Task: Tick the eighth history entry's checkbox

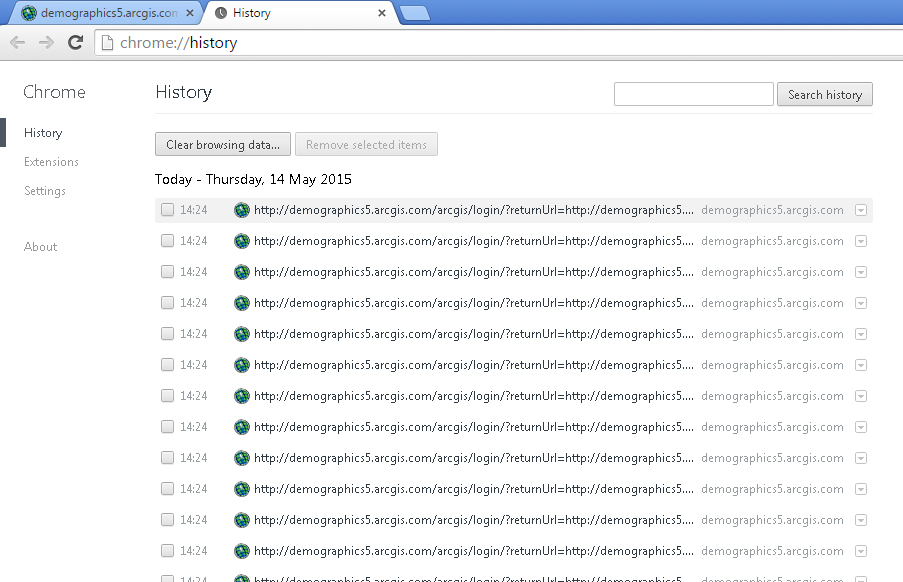Action: pyautogui.click(x=167, y=427)
